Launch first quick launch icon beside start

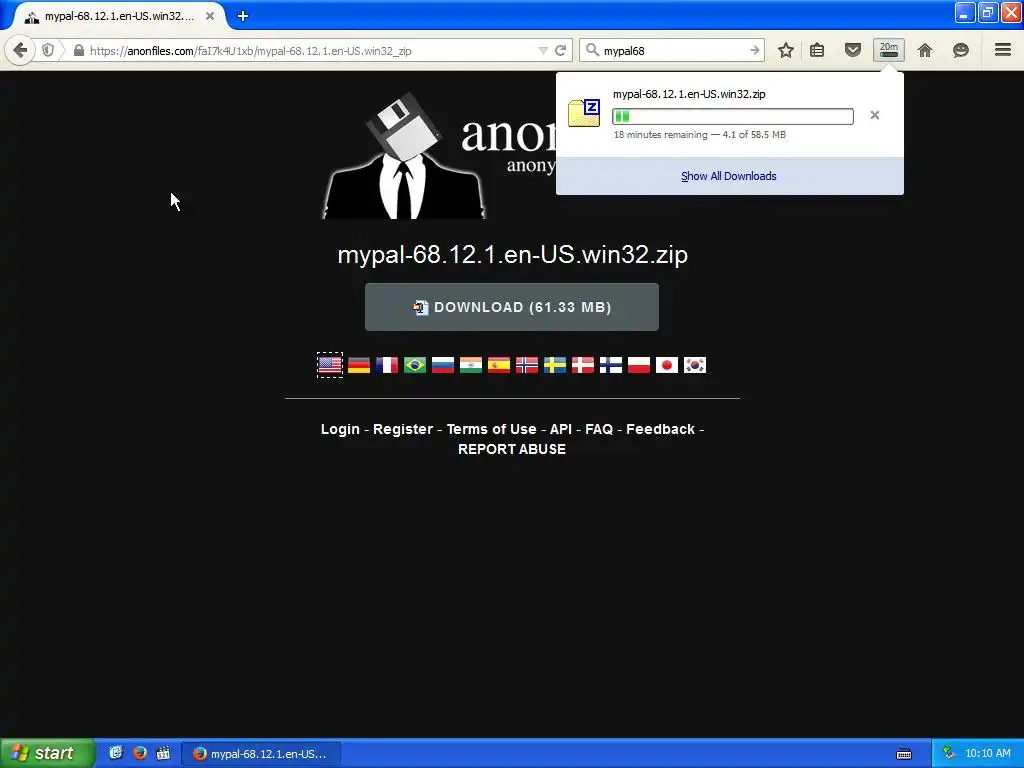click(x=116, y=753)
